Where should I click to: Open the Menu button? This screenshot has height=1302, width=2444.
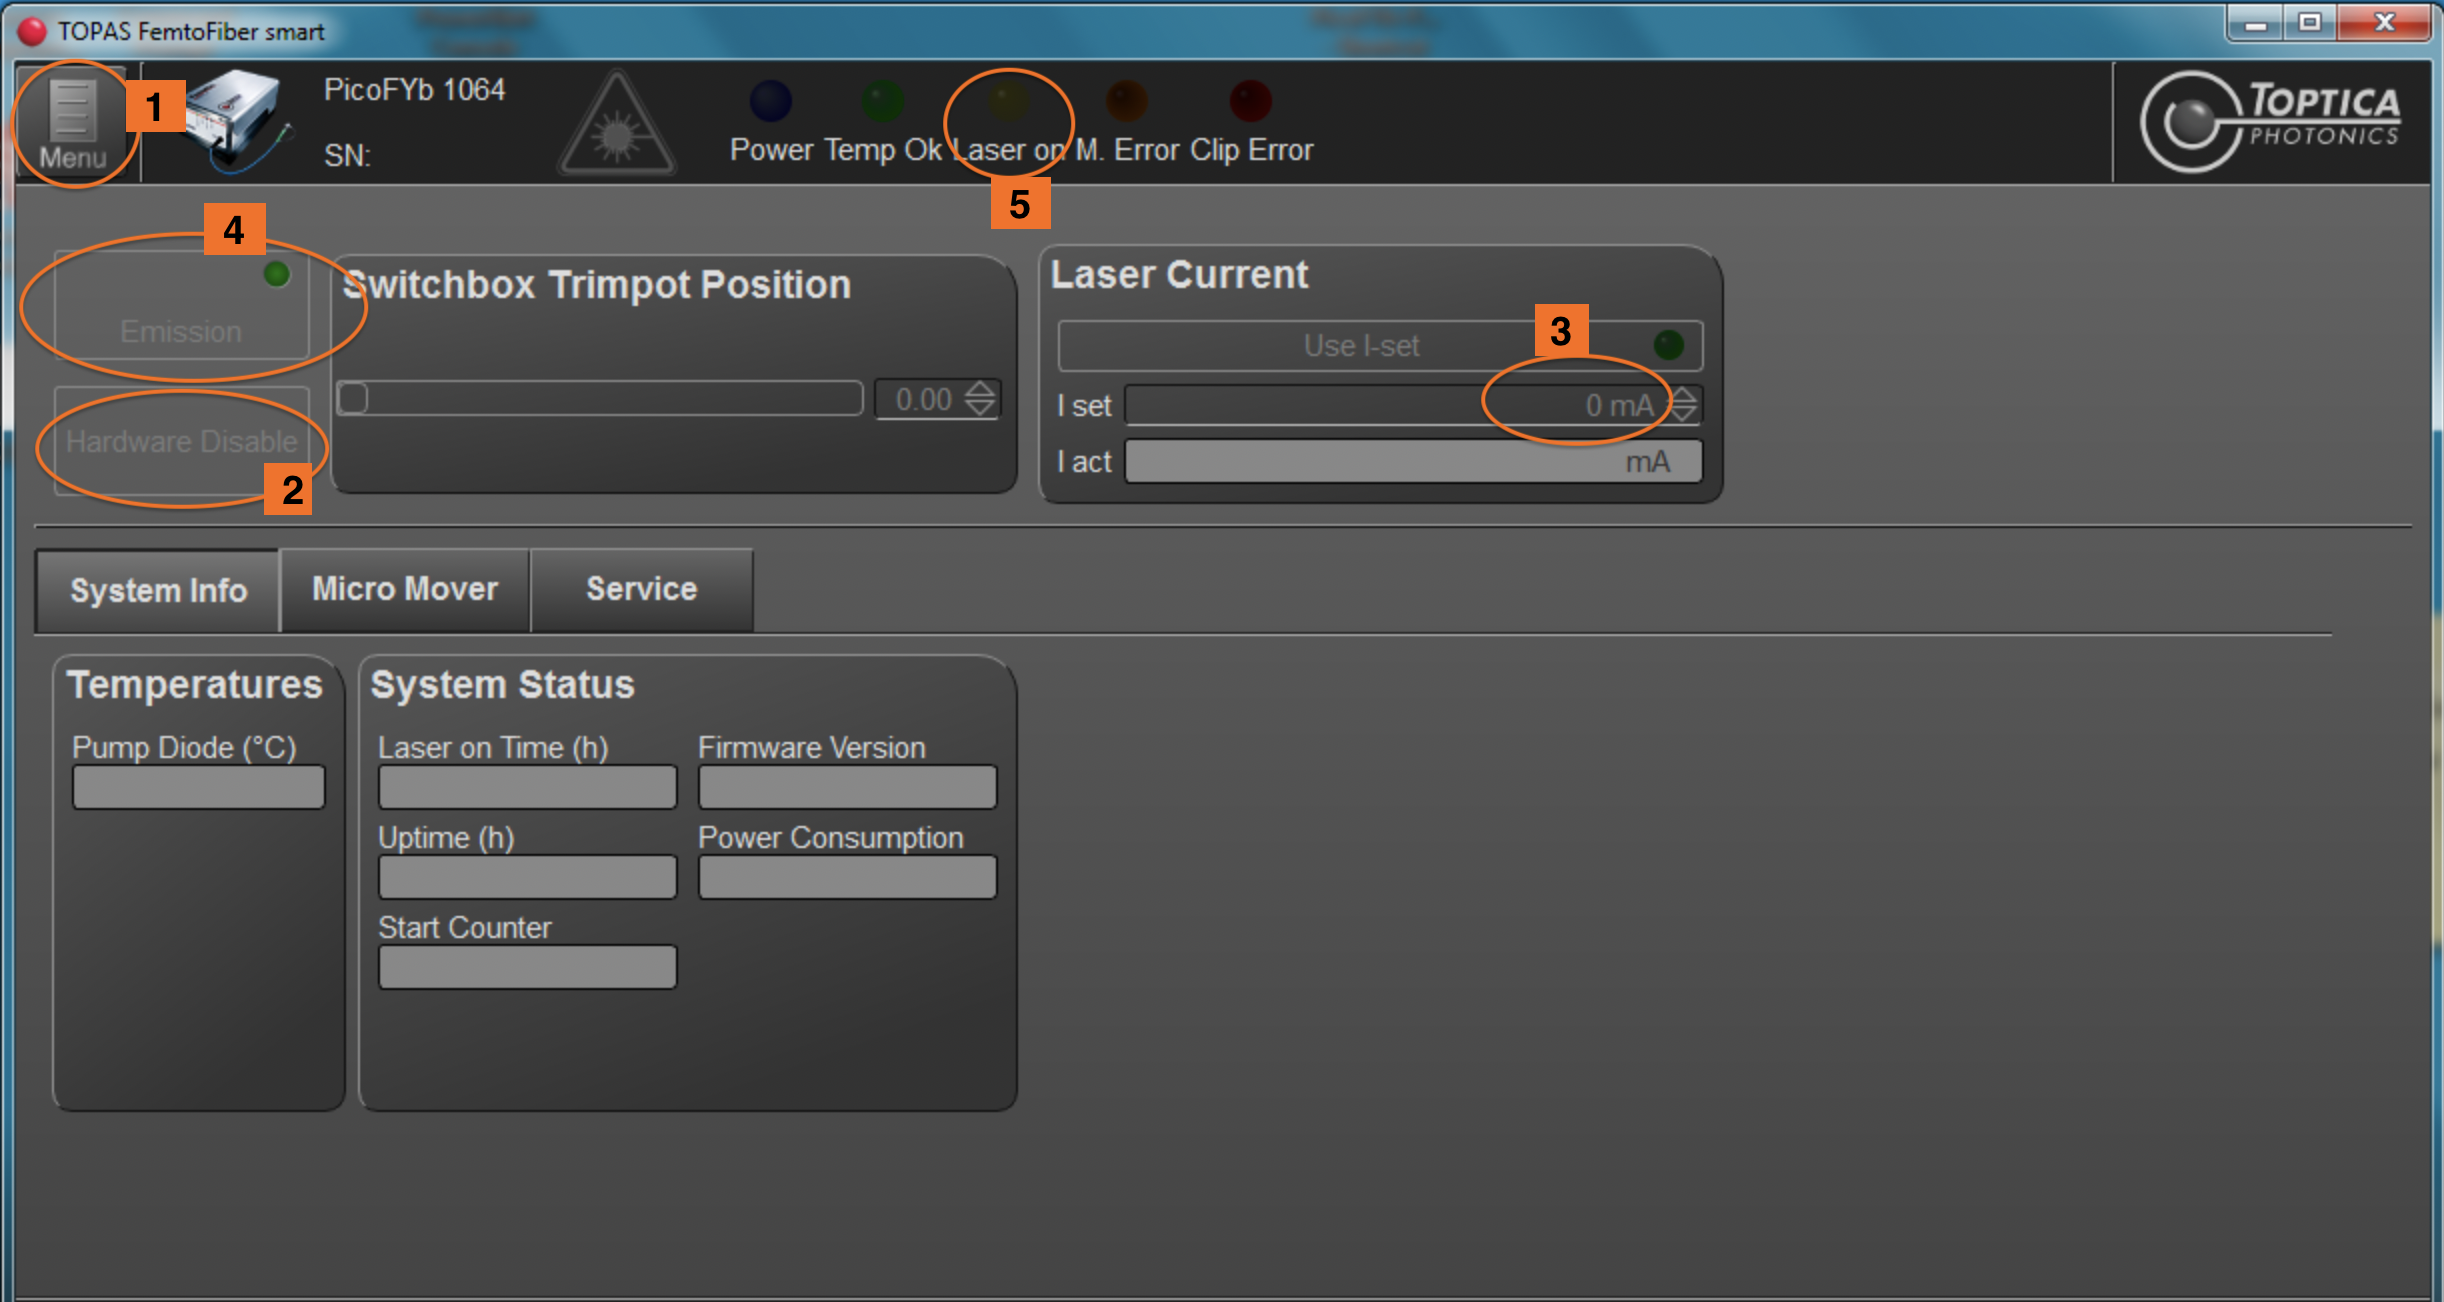pos(72,124)
